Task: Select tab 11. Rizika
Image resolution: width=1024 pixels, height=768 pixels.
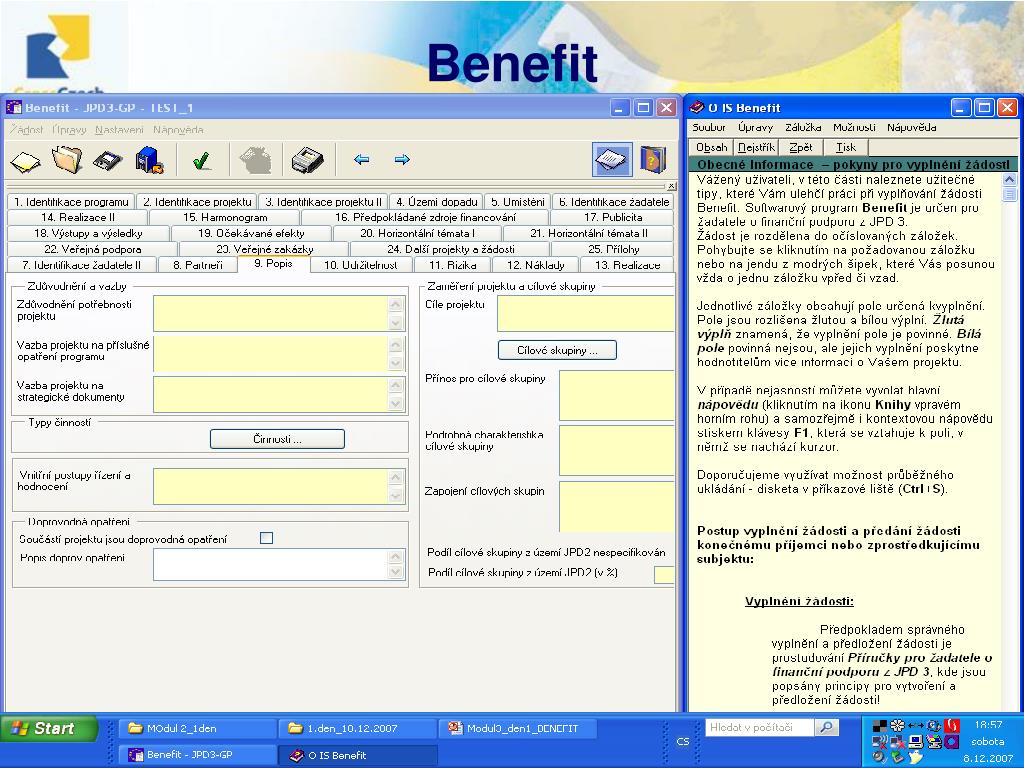Action: 453,265
